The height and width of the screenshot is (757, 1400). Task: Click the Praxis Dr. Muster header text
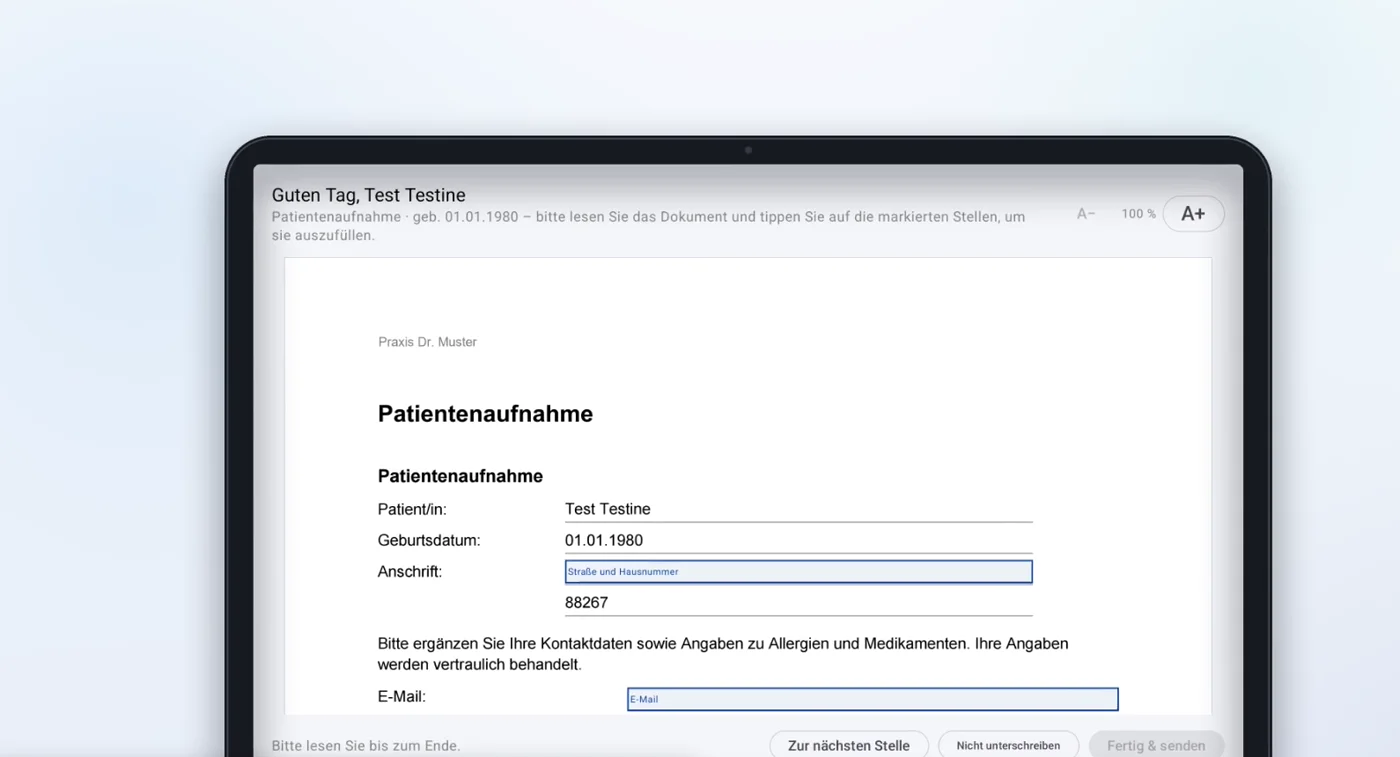[x=427, y=342]
